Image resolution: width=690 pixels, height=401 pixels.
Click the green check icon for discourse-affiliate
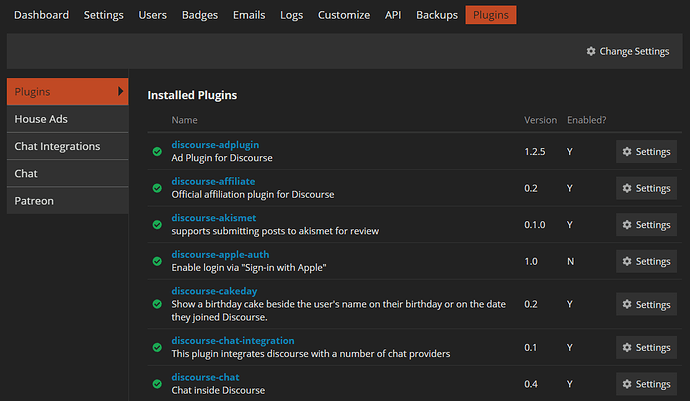tap(157, 188)
